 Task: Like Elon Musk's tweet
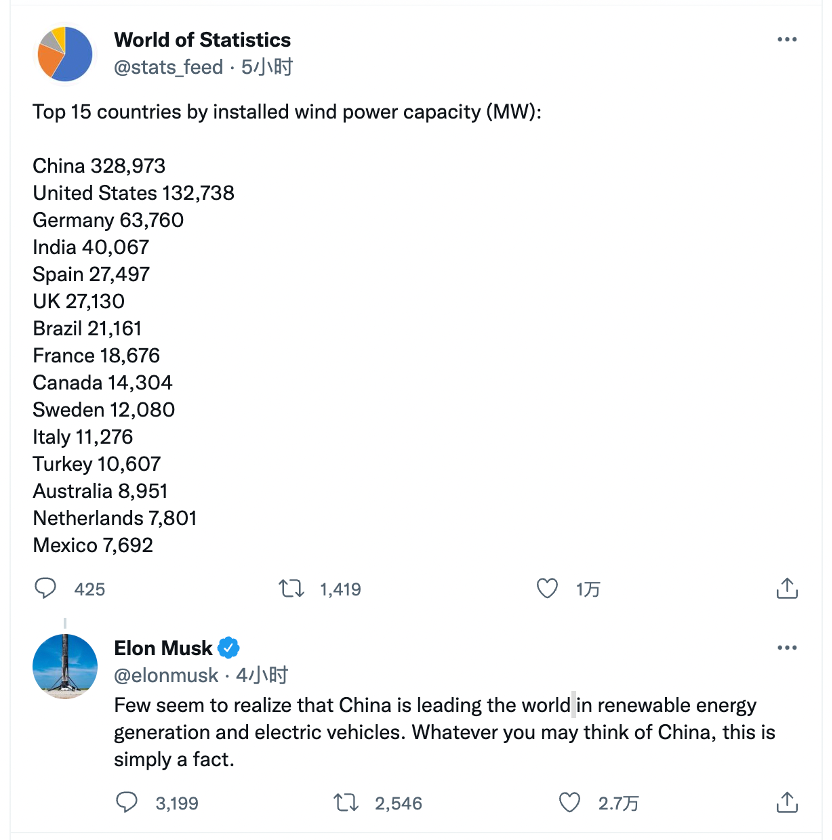click(570, 802)
